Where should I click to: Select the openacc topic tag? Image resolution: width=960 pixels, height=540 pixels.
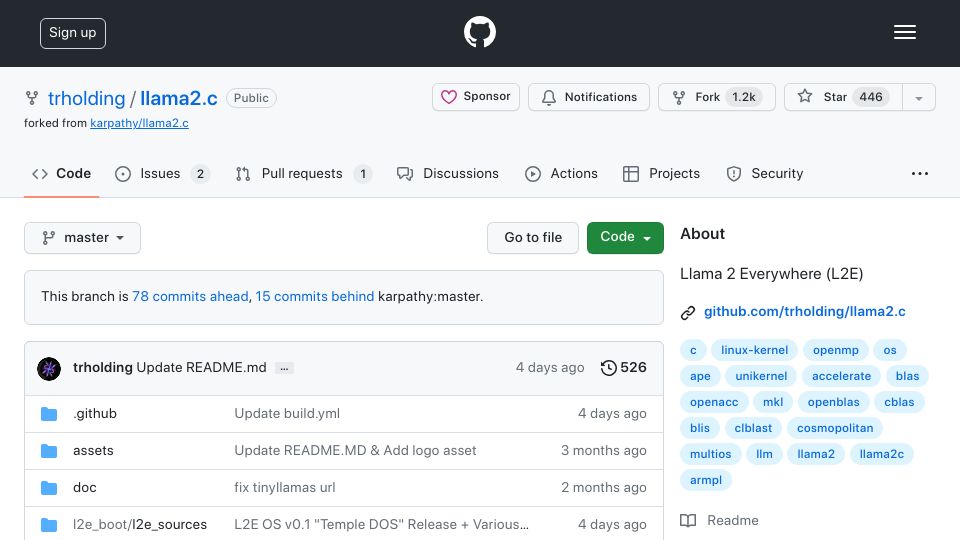pos(714,402)
